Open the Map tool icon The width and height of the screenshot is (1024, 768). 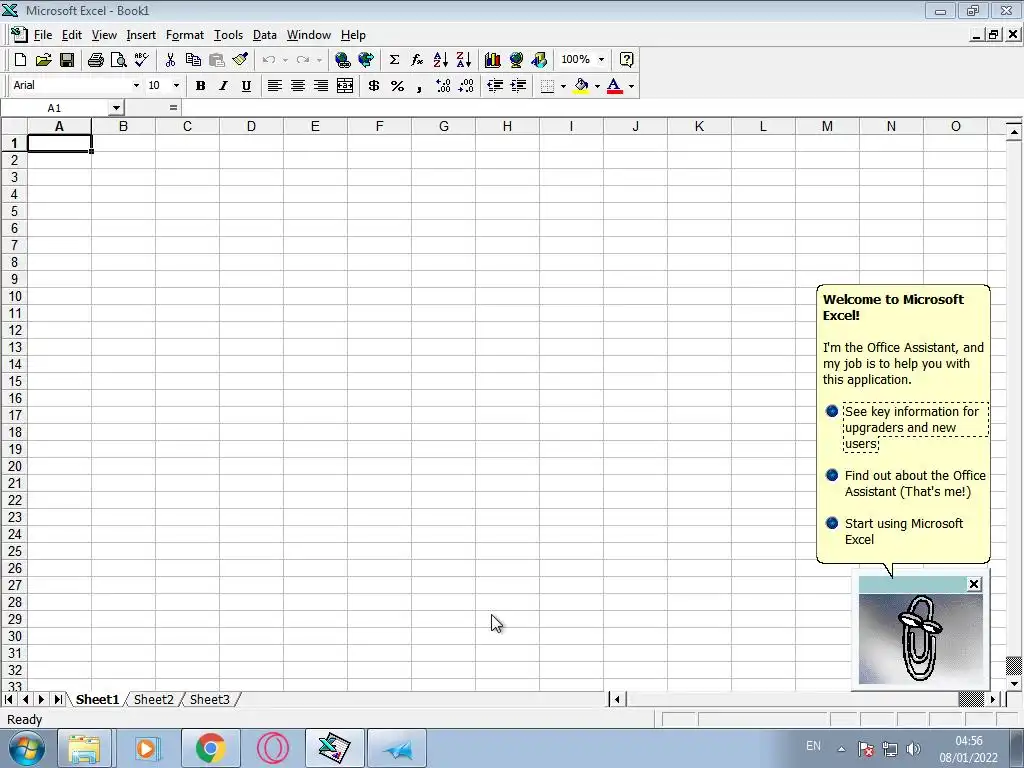[x=516, y=60]
